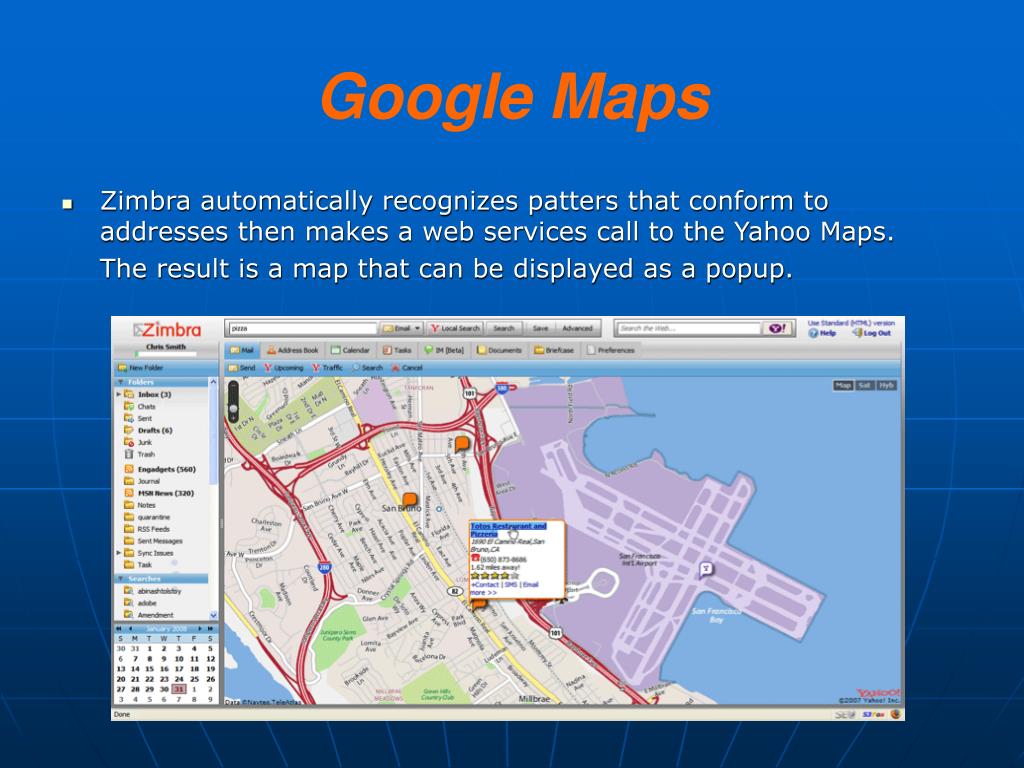This screenshot has height=768, width=1024.
Task: Click more >> in the map popup
Action: pyautogui.click(x=483, y=592)
